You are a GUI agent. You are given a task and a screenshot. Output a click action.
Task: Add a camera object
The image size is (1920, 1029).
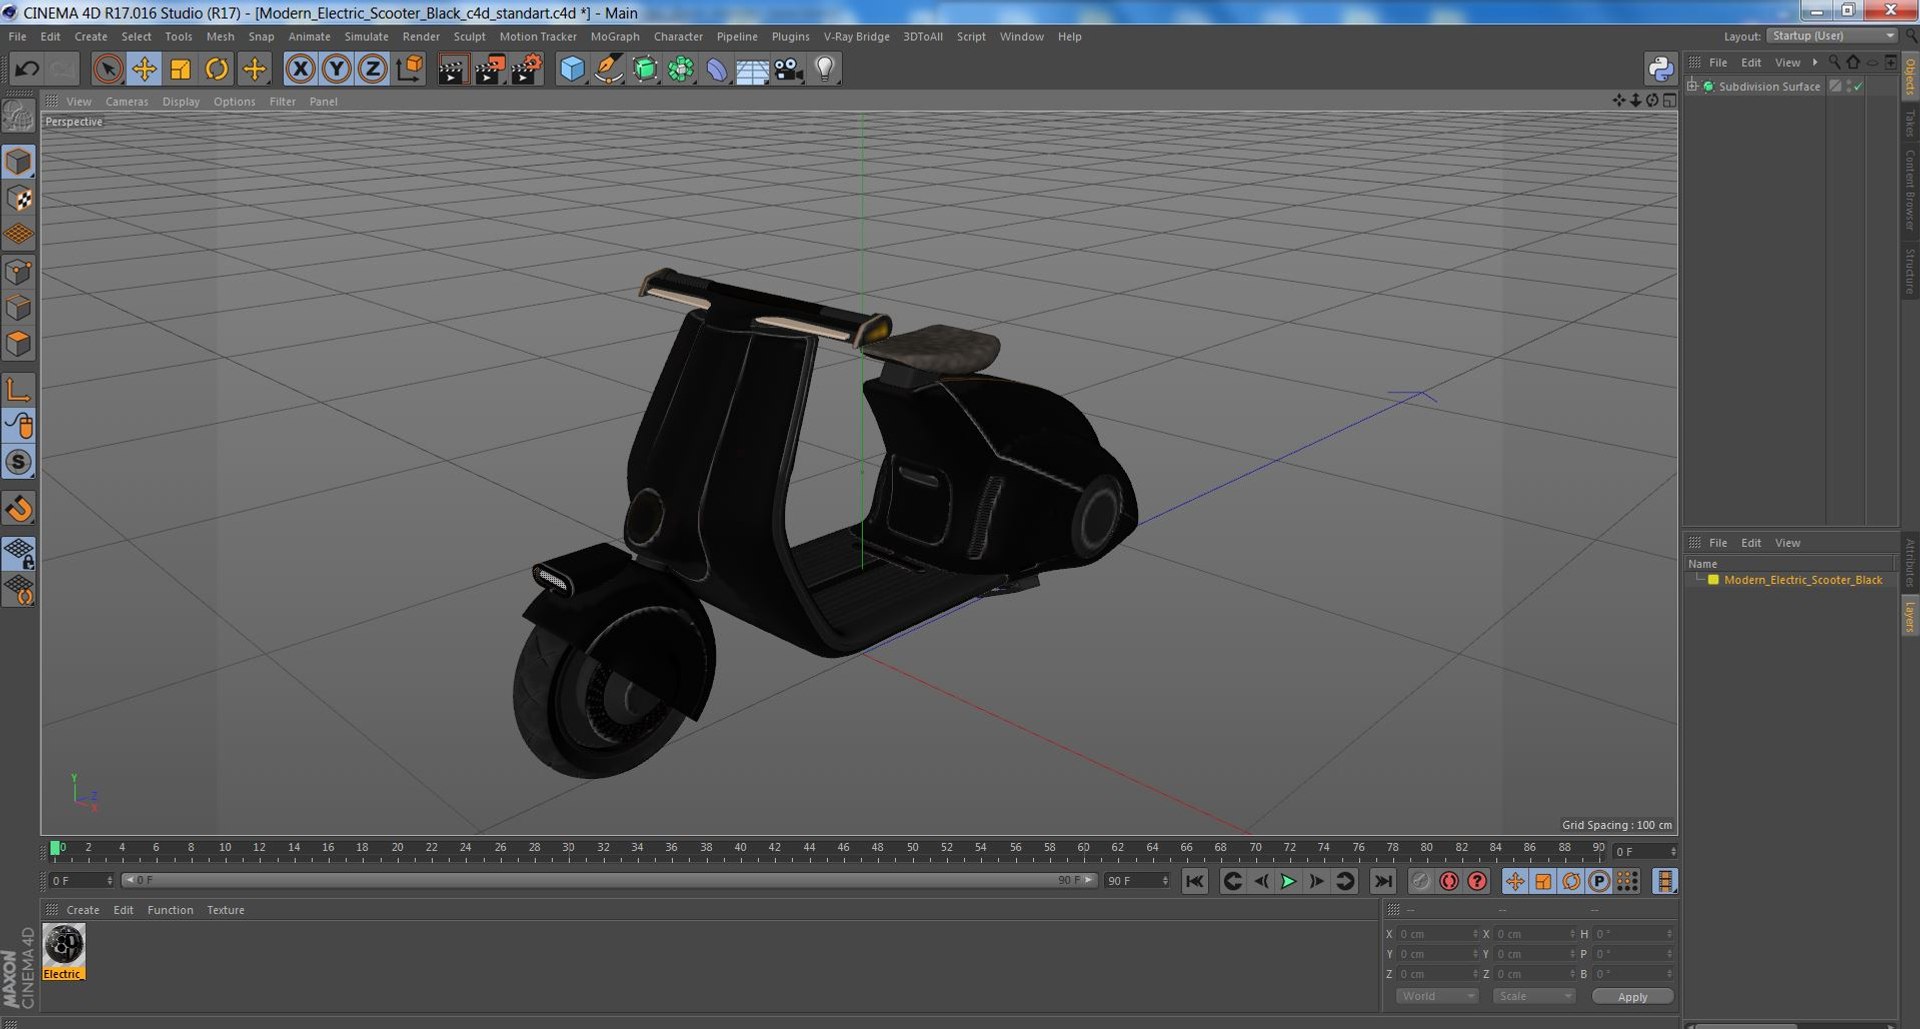(x=788, y=69)
